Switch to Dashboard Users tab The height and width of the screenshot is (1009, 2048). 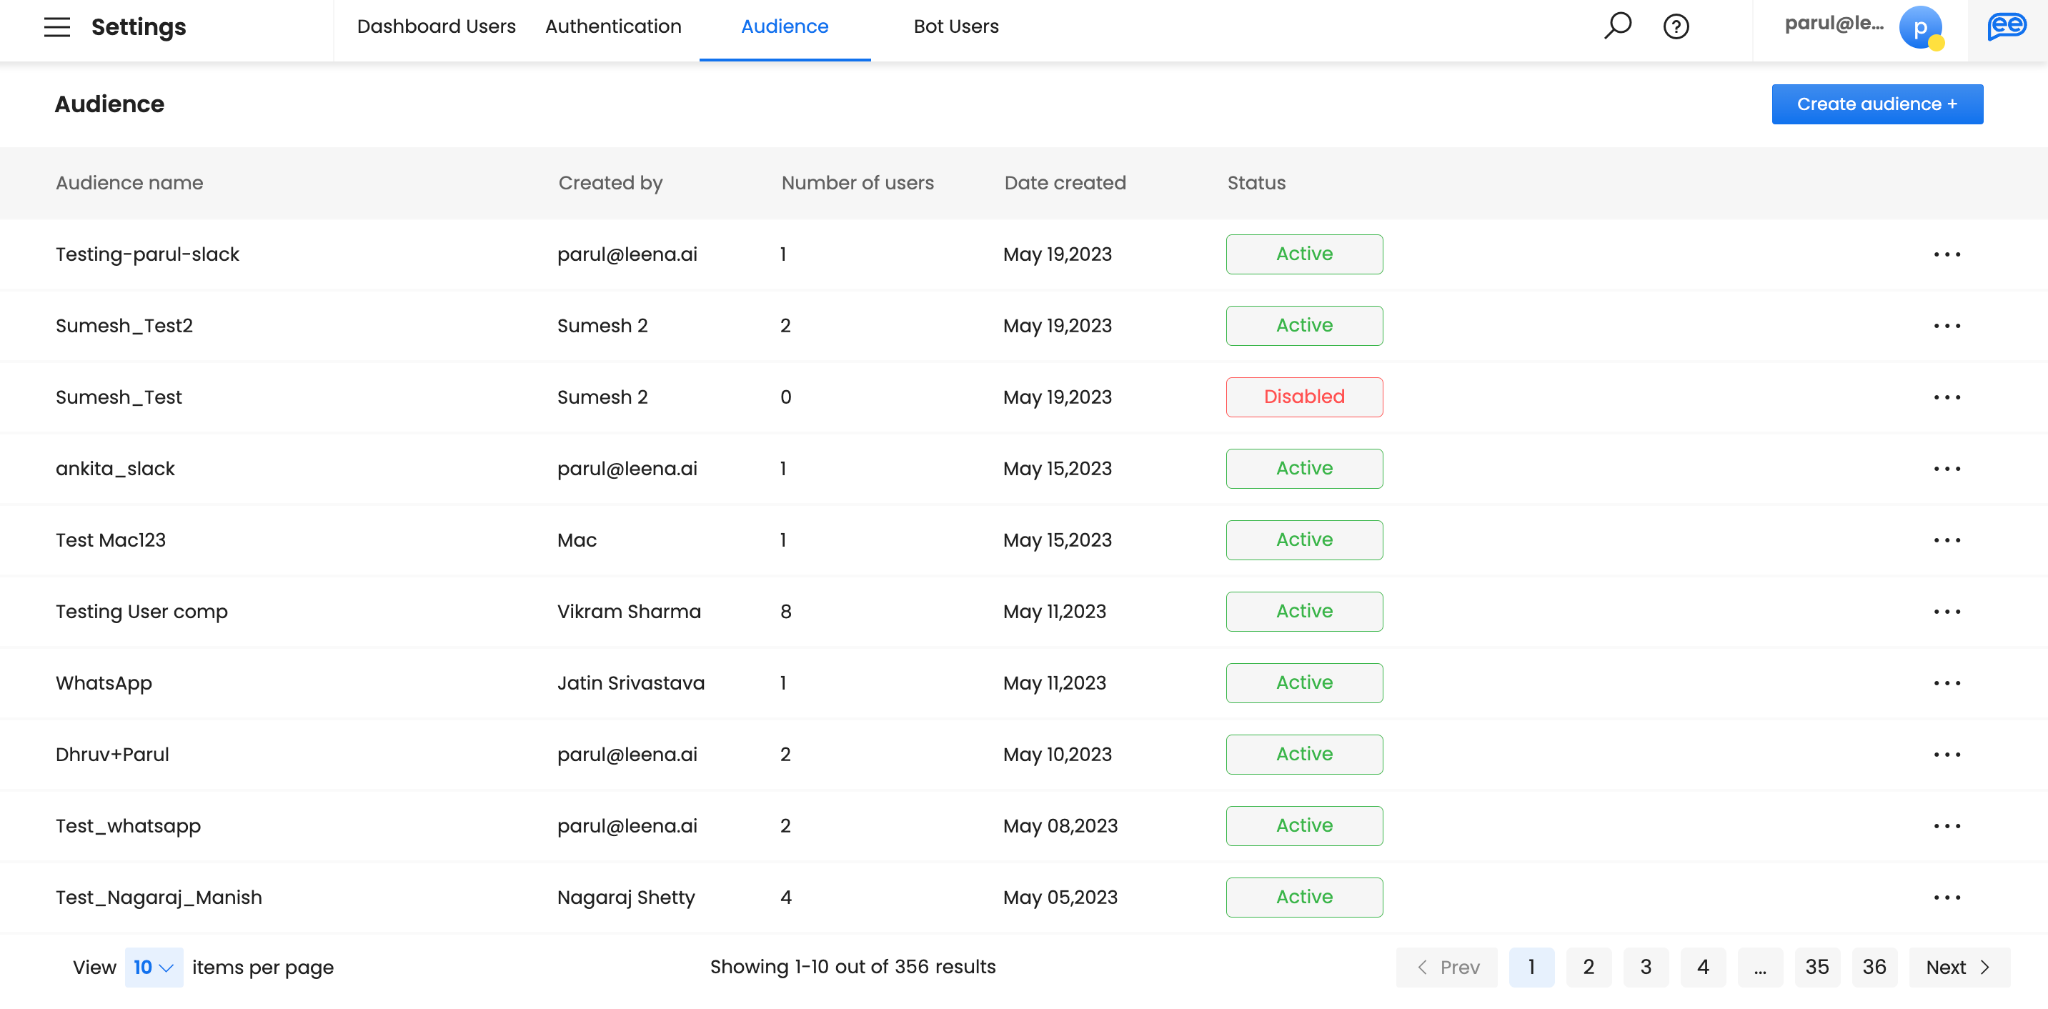[436, 27]
